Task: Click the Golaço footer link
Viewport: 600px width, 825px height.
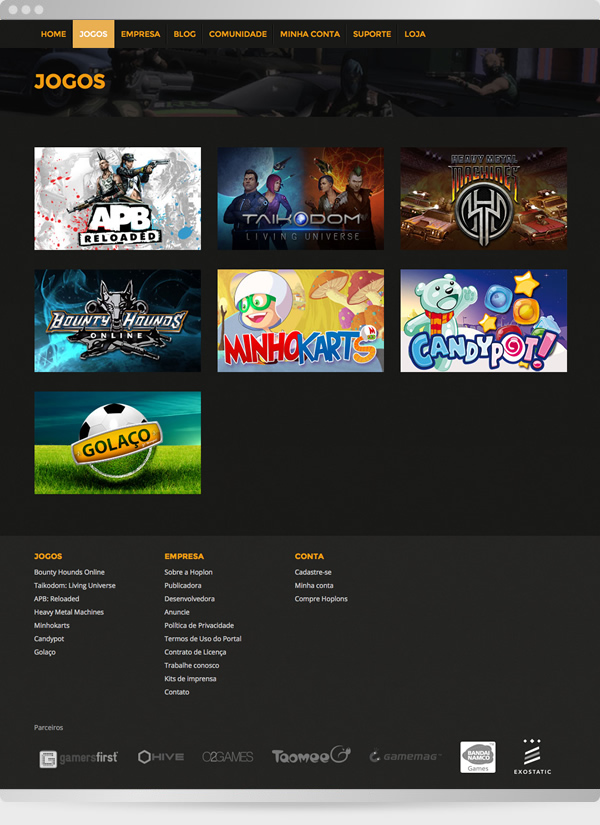Action: [x=45, y=652]
